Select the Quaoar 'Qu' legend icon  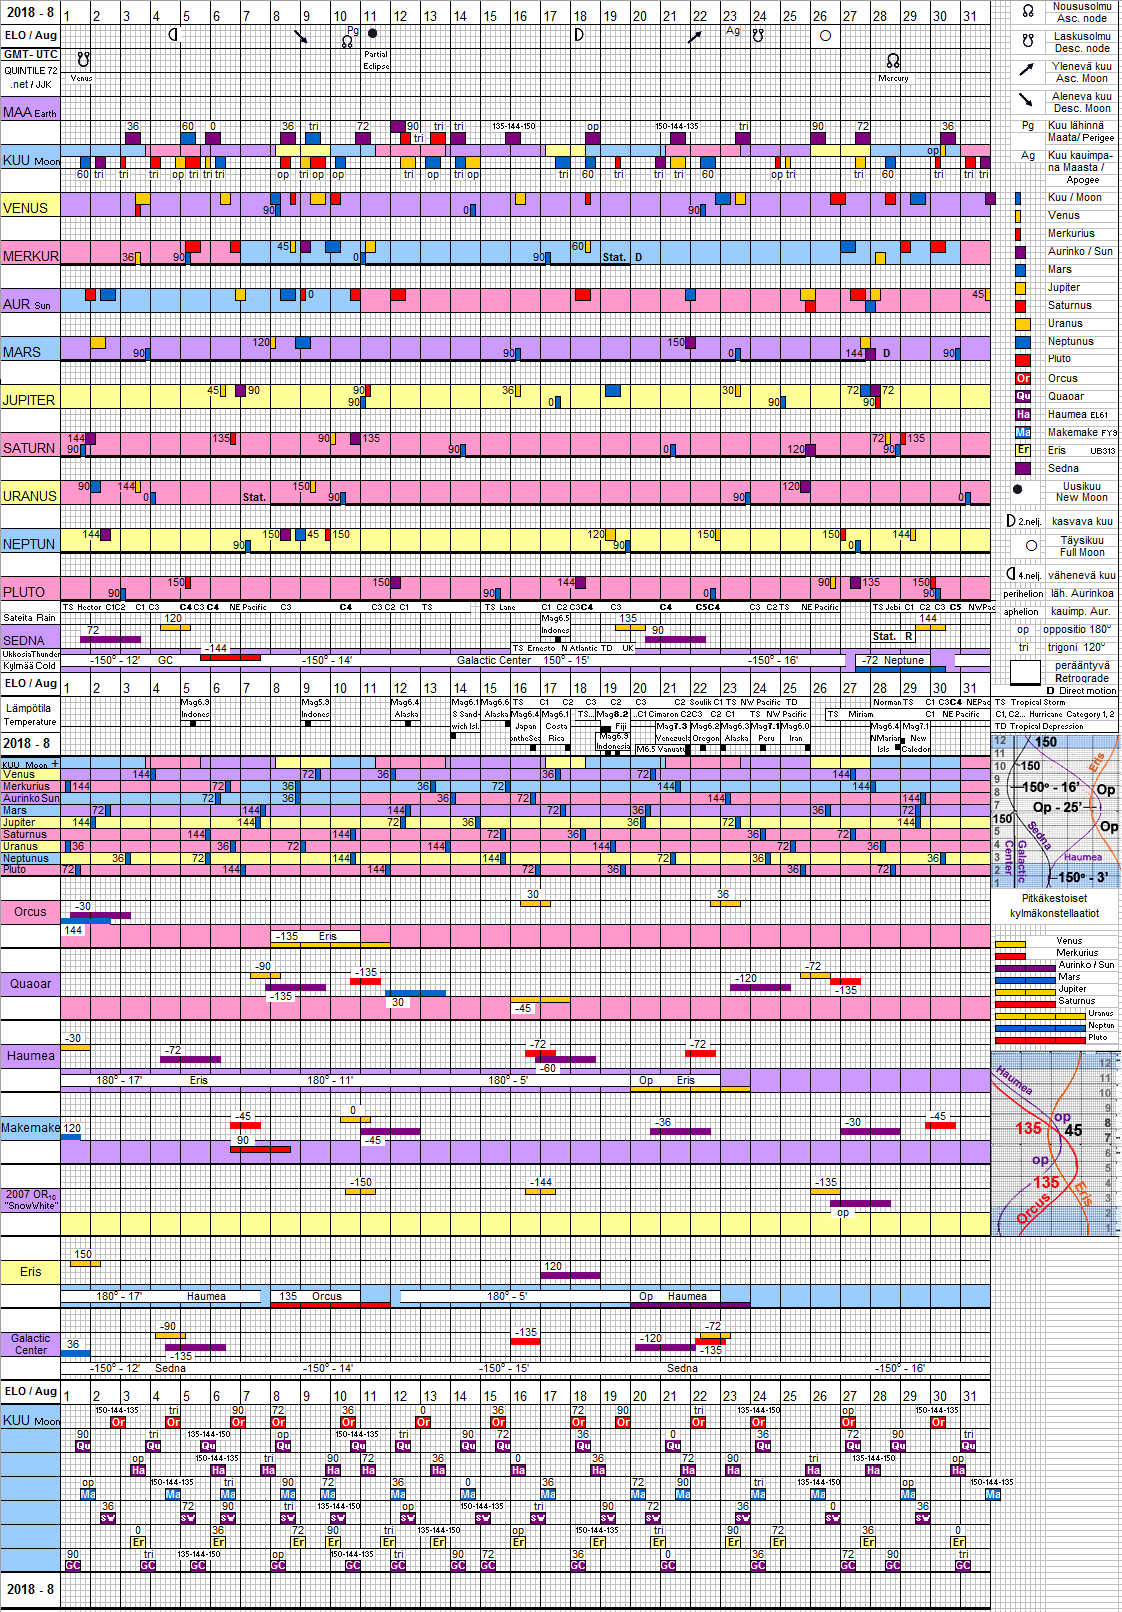tap(1023, 397)
